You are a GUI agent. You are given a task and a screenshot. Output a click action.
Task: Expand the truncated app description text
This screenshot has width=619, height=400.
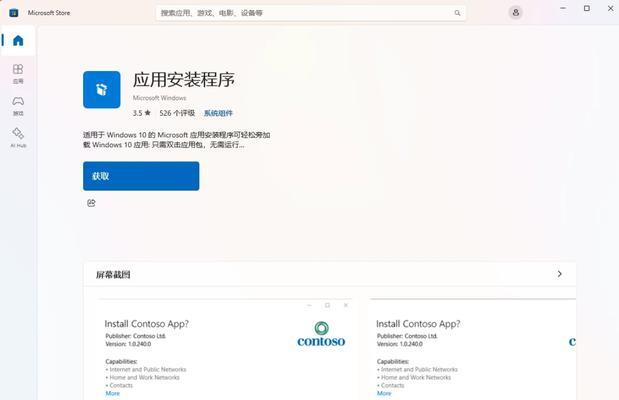(x=176, y=140)
